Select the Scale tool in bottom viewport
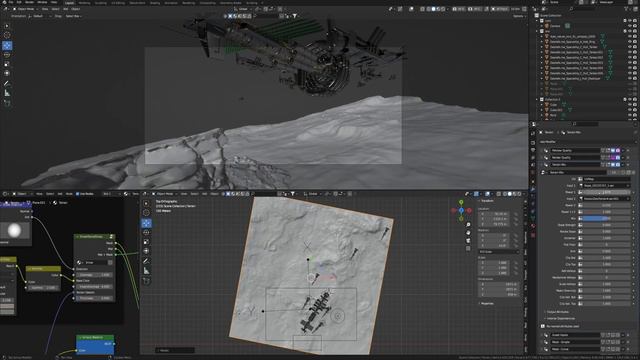The image size is (640, 360). pos(146,242)
